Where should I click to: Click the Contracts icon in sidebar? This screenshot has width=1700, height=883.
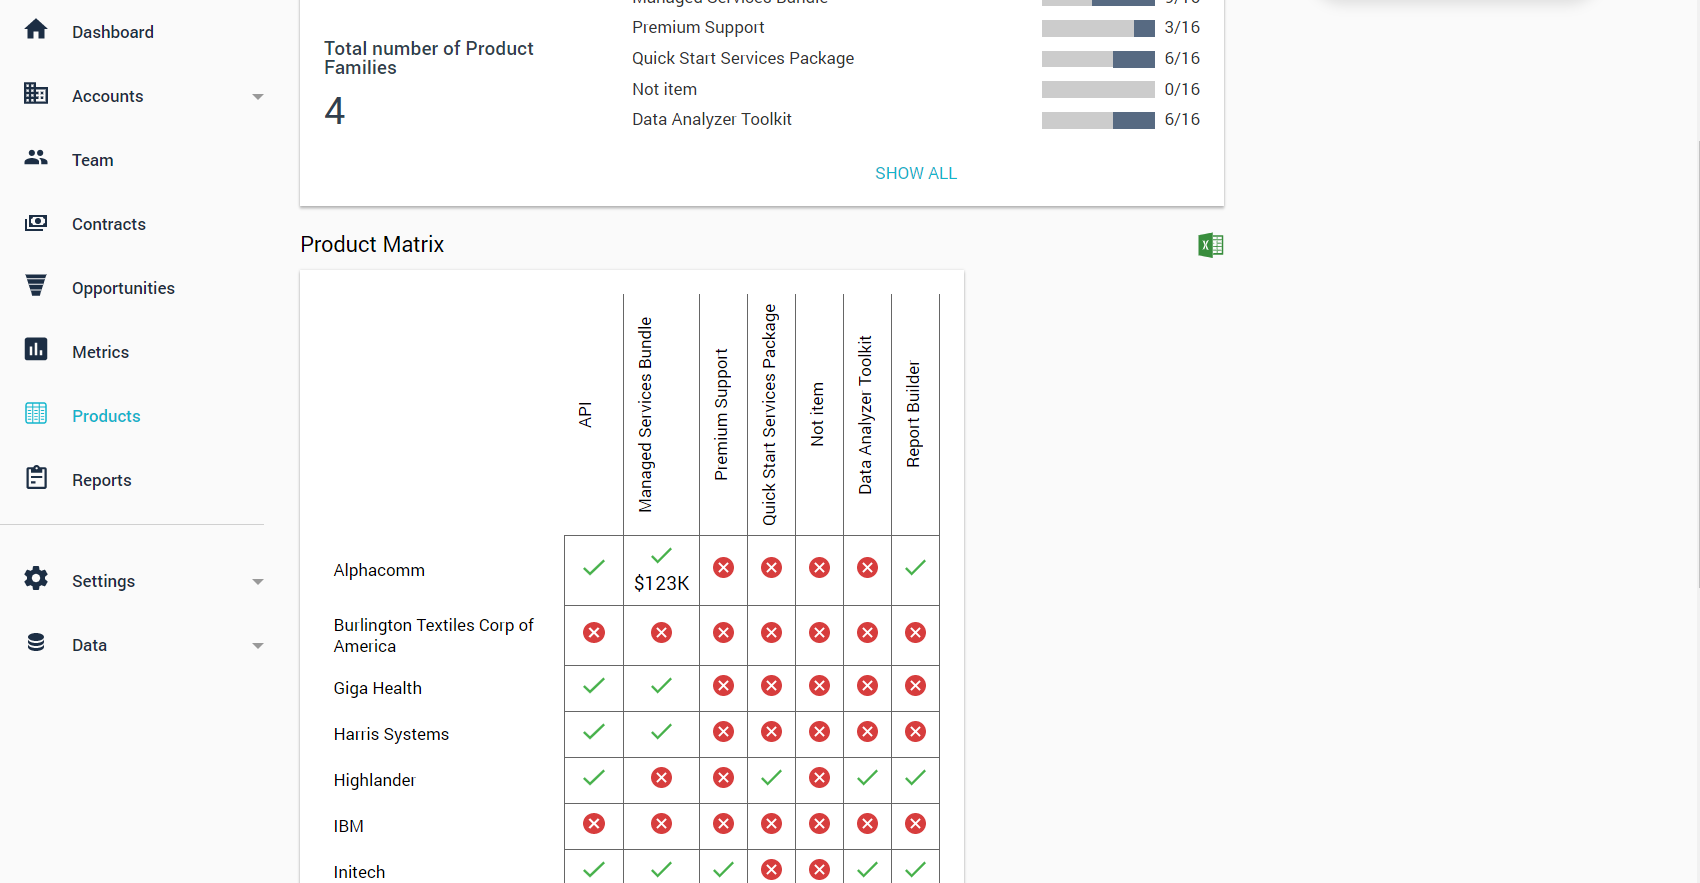[x=36, y=222]
